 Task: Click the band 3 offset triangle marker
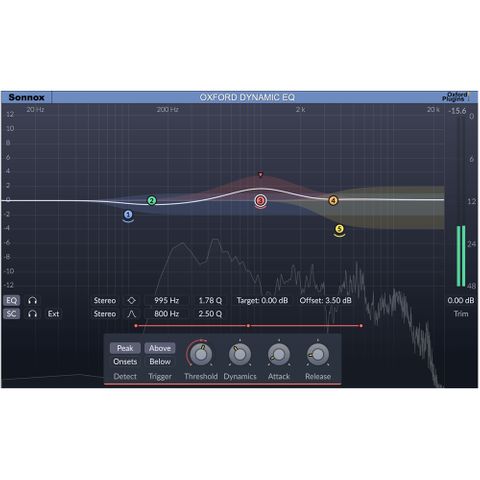click(x=261, y=174)
